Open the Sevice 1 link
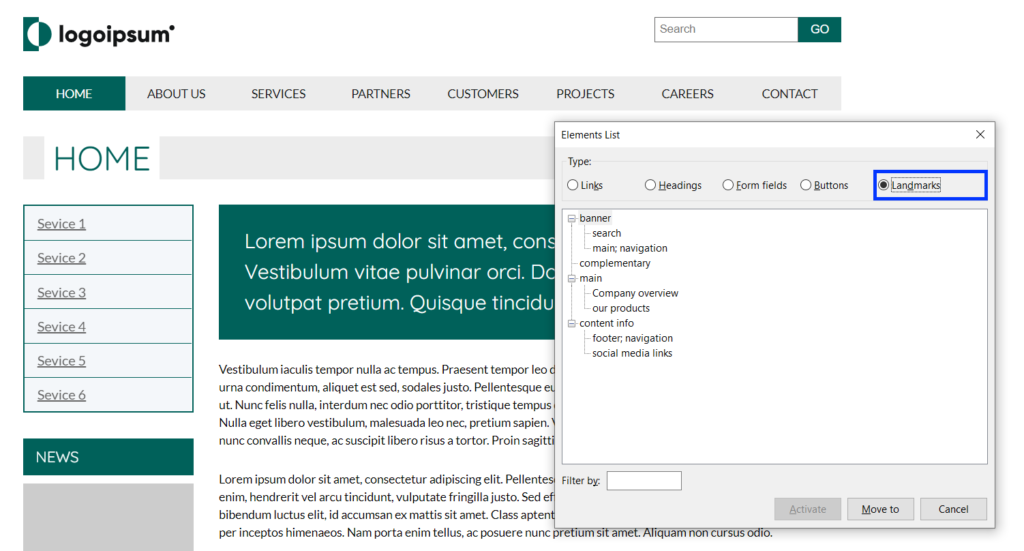Image resolution: width=1024 pixels, height=551 pixels. (x=61, y=224)
